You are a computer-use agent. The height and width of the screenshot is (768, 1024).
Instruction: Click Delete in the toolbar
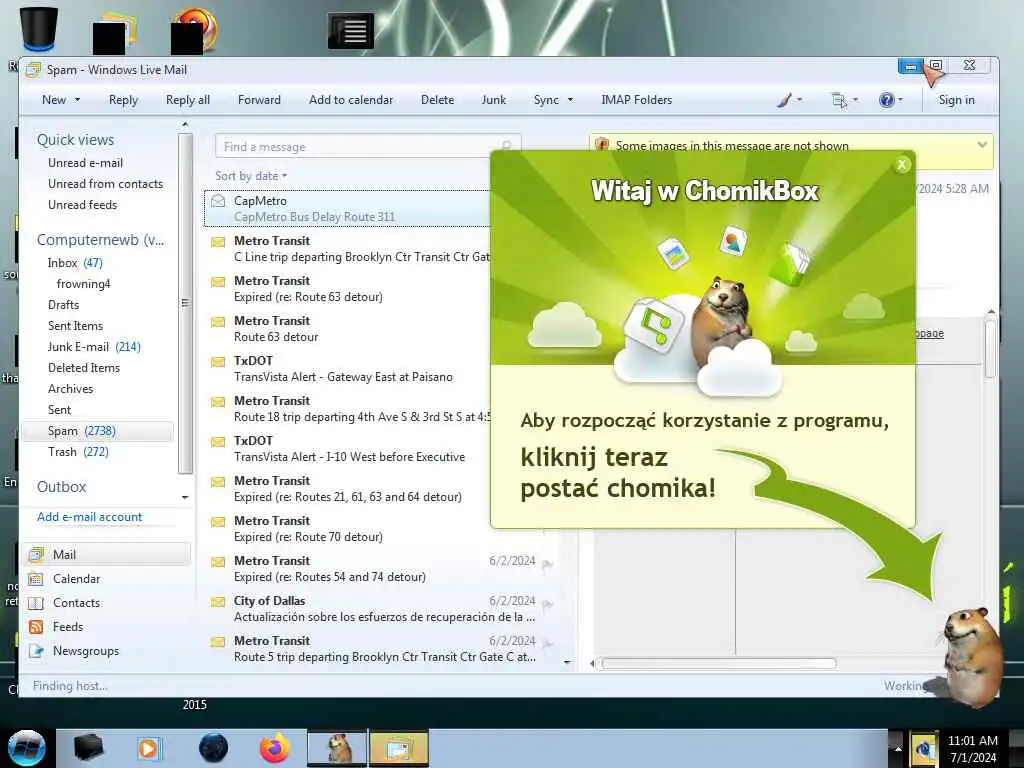pos(438,100)
